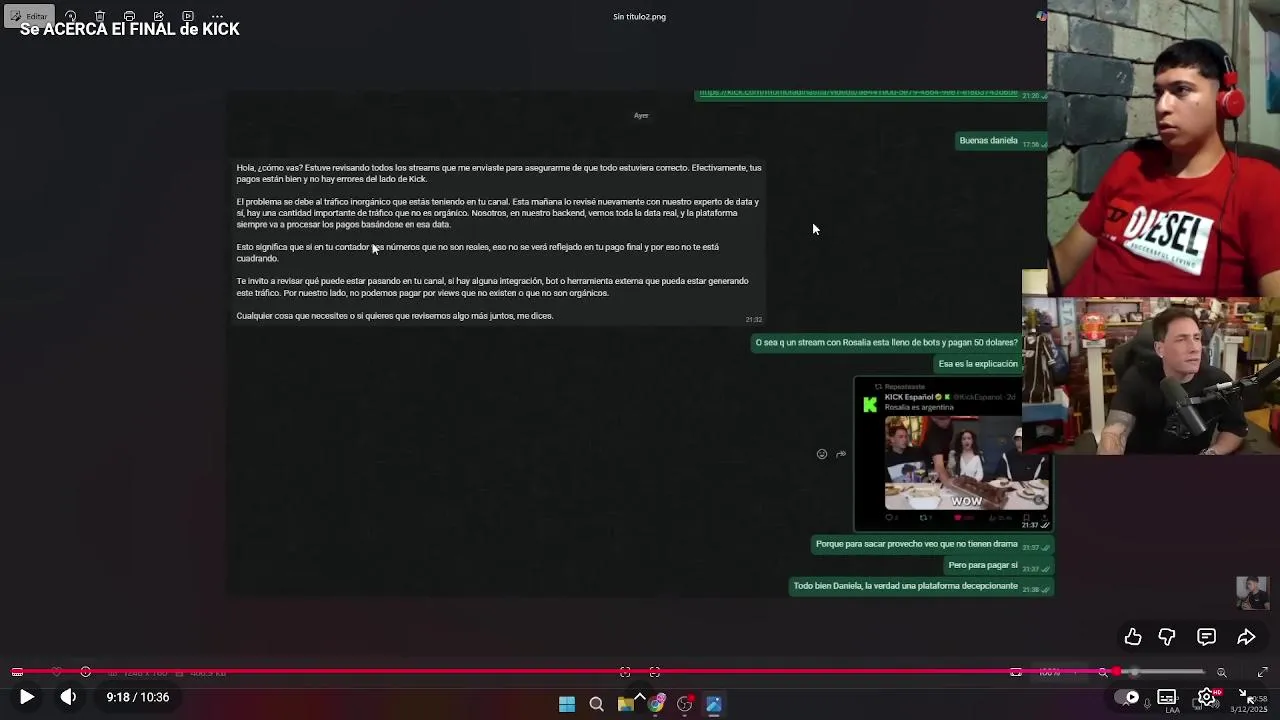
Task: Share the image via the share icon
Action: (158, 16)
